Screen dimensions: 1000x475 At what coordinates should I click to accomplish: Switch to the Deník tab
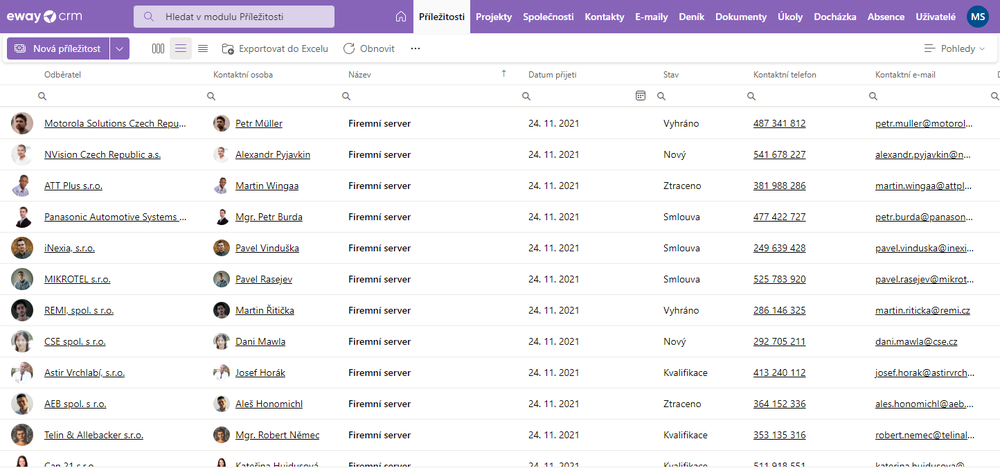point(692,17)
